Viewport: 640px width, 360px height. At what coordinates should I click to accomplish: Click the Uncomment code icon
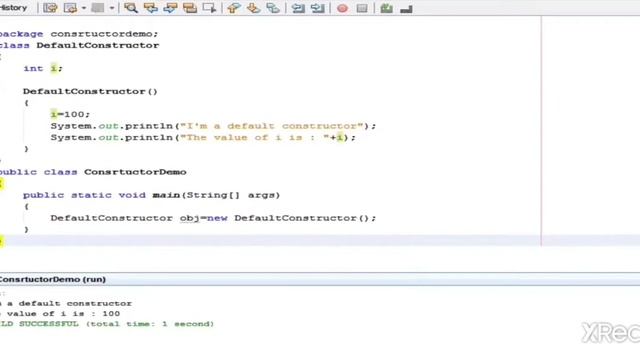(406, 8)
